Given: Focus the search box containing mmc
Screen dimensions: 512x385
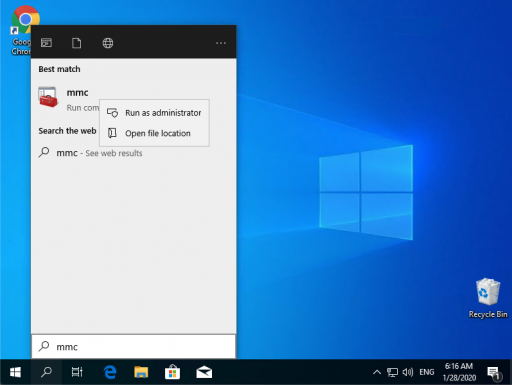Looking at the screenshot, I should [133, 347].
